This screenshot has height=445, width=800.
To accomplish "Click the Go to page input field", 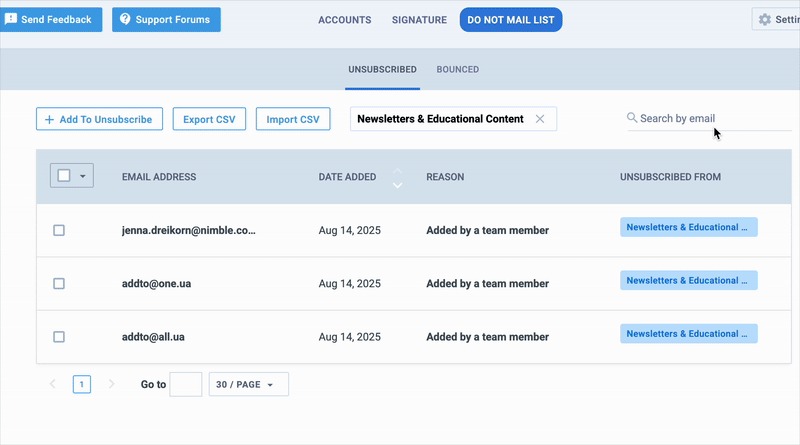I will pos(186,384).
